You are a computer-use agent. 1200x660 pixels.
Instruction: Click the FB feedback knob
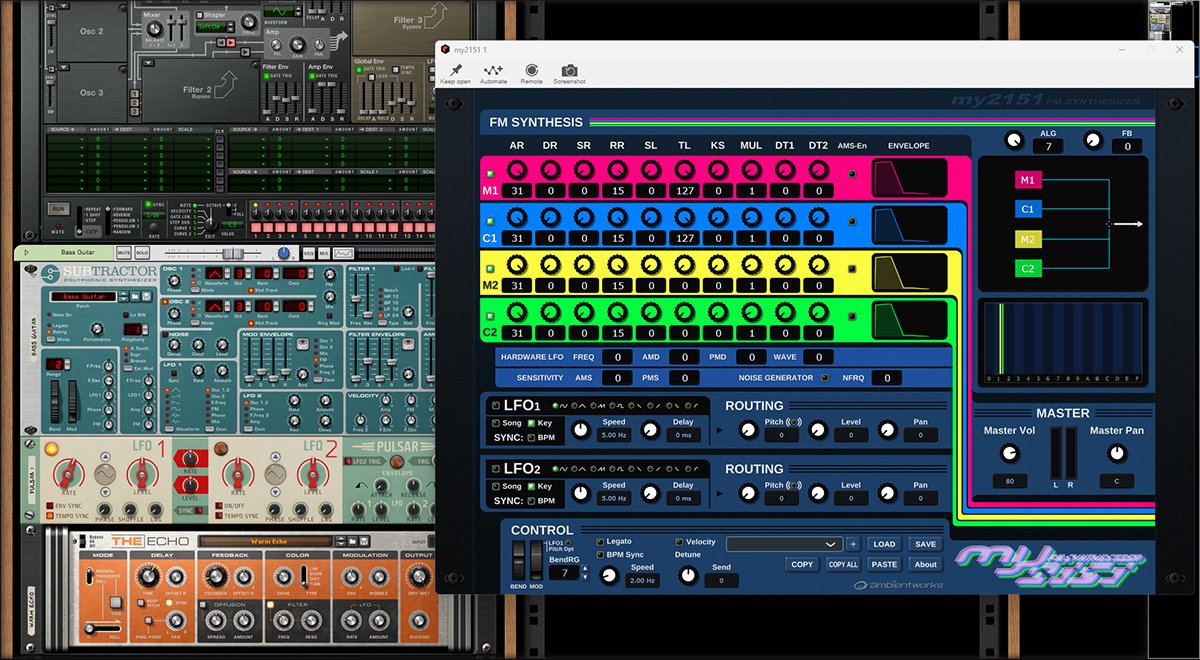point(1093,141)
